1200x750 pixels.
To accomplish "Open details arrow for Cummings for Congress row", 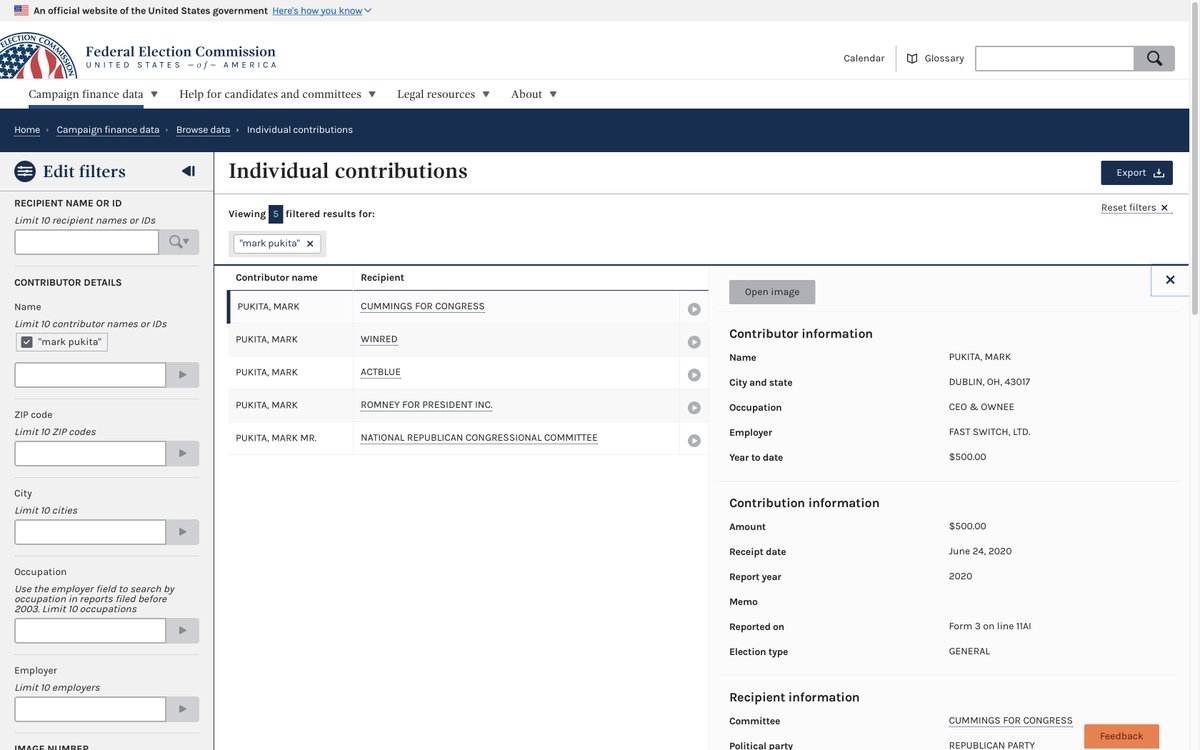I will pyautogui.click(x=694, y=309).
